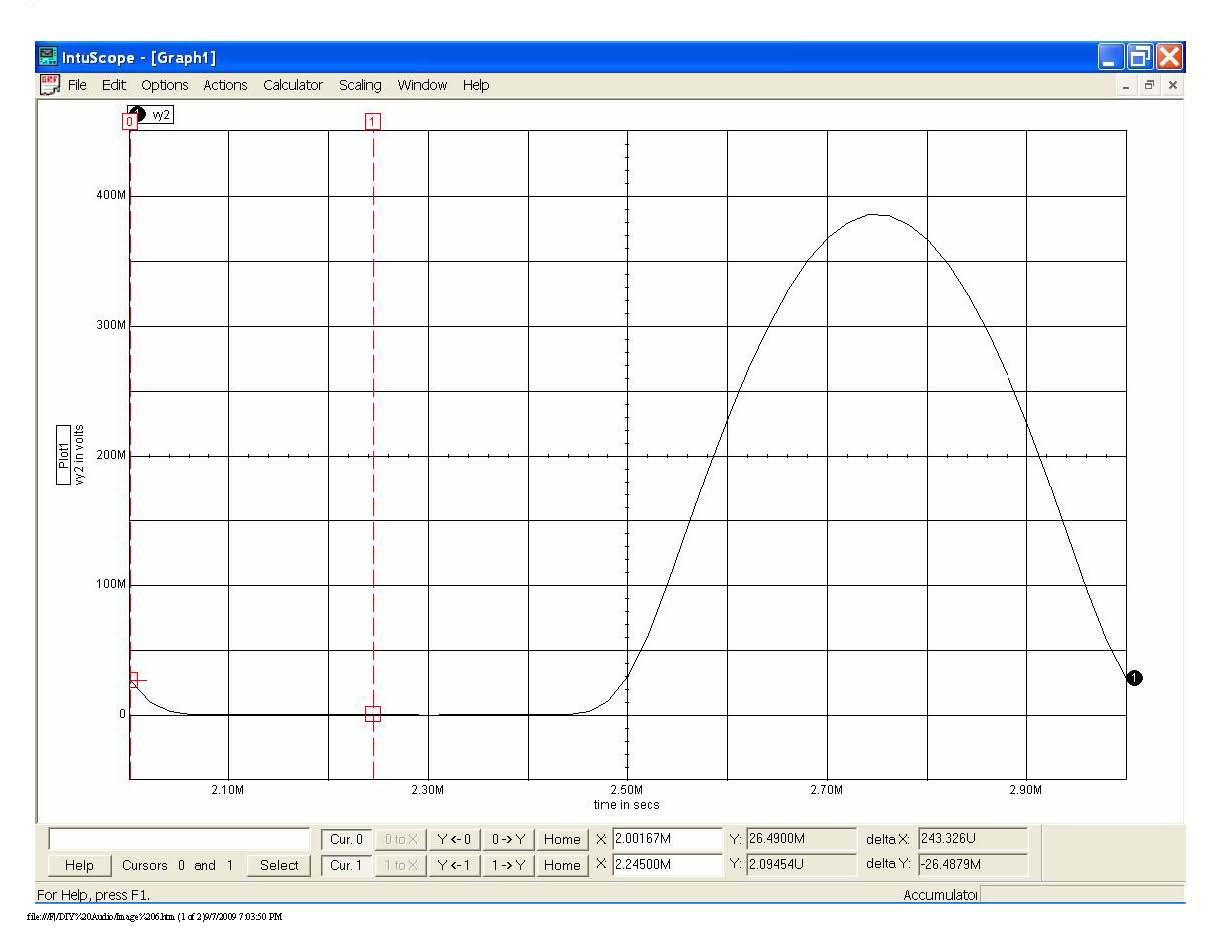Click the Y<-1 button

coord(454,865)
